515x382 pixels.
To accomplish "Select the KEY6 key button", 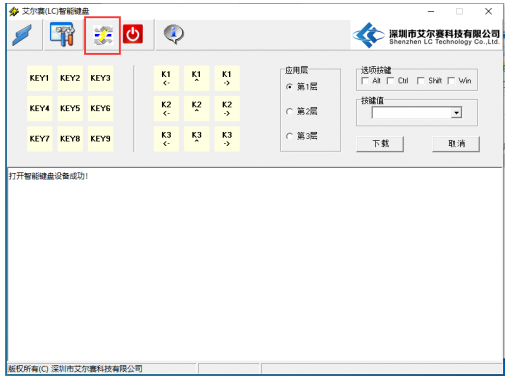I will pos(100,108).
